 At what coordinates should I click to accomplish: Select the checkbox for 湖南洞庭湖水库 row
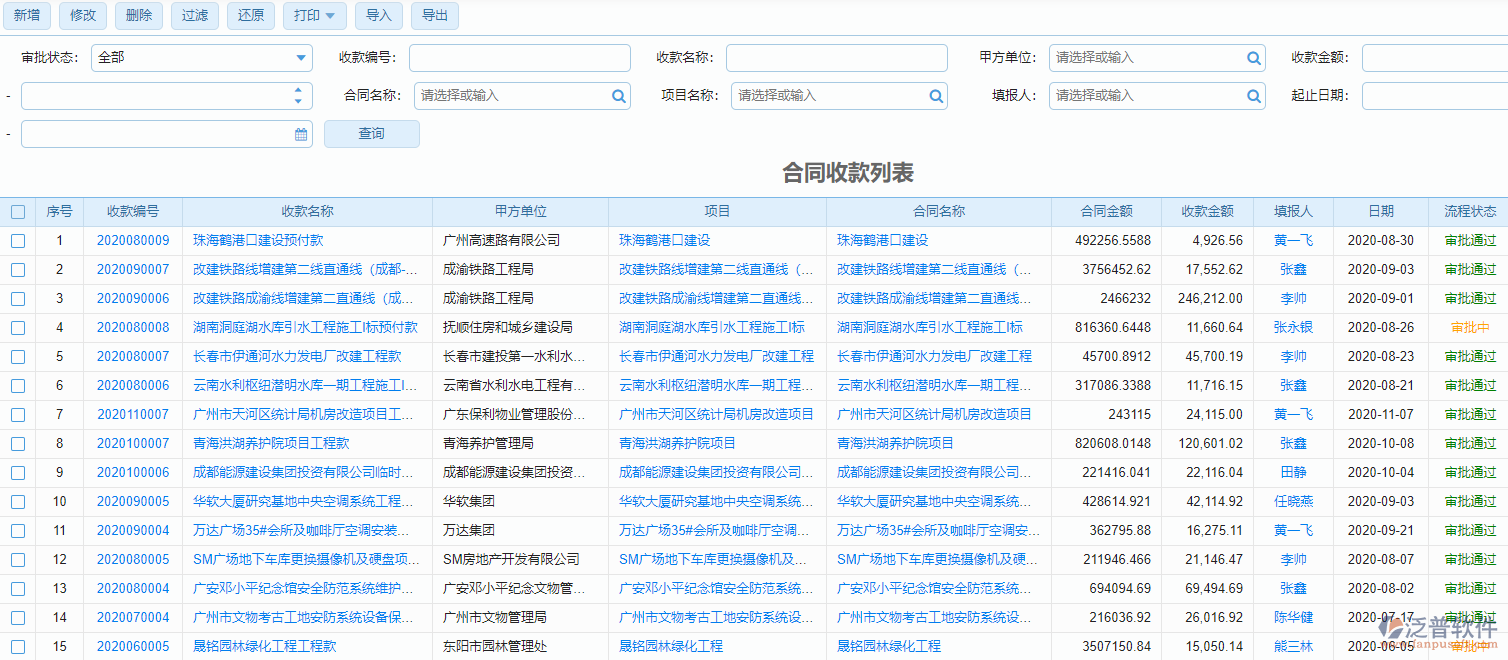[x=17, y=327]
